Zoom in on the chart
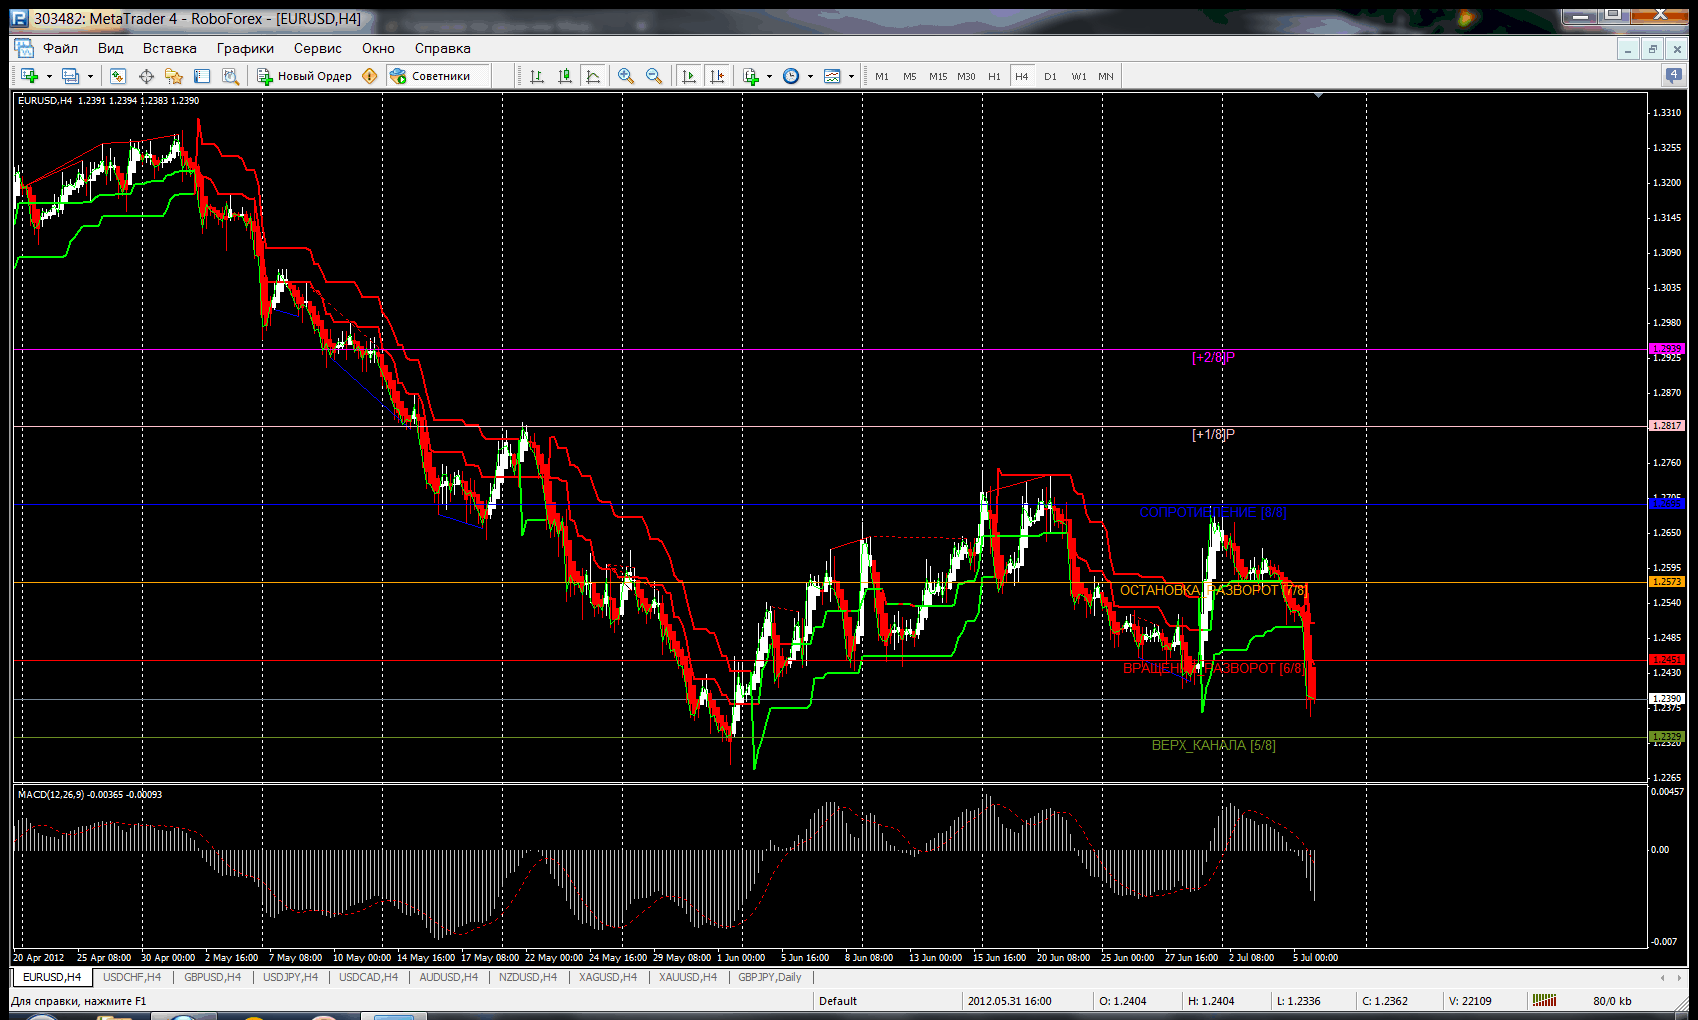This screenshot has height=1020, width=1698. 626,76
